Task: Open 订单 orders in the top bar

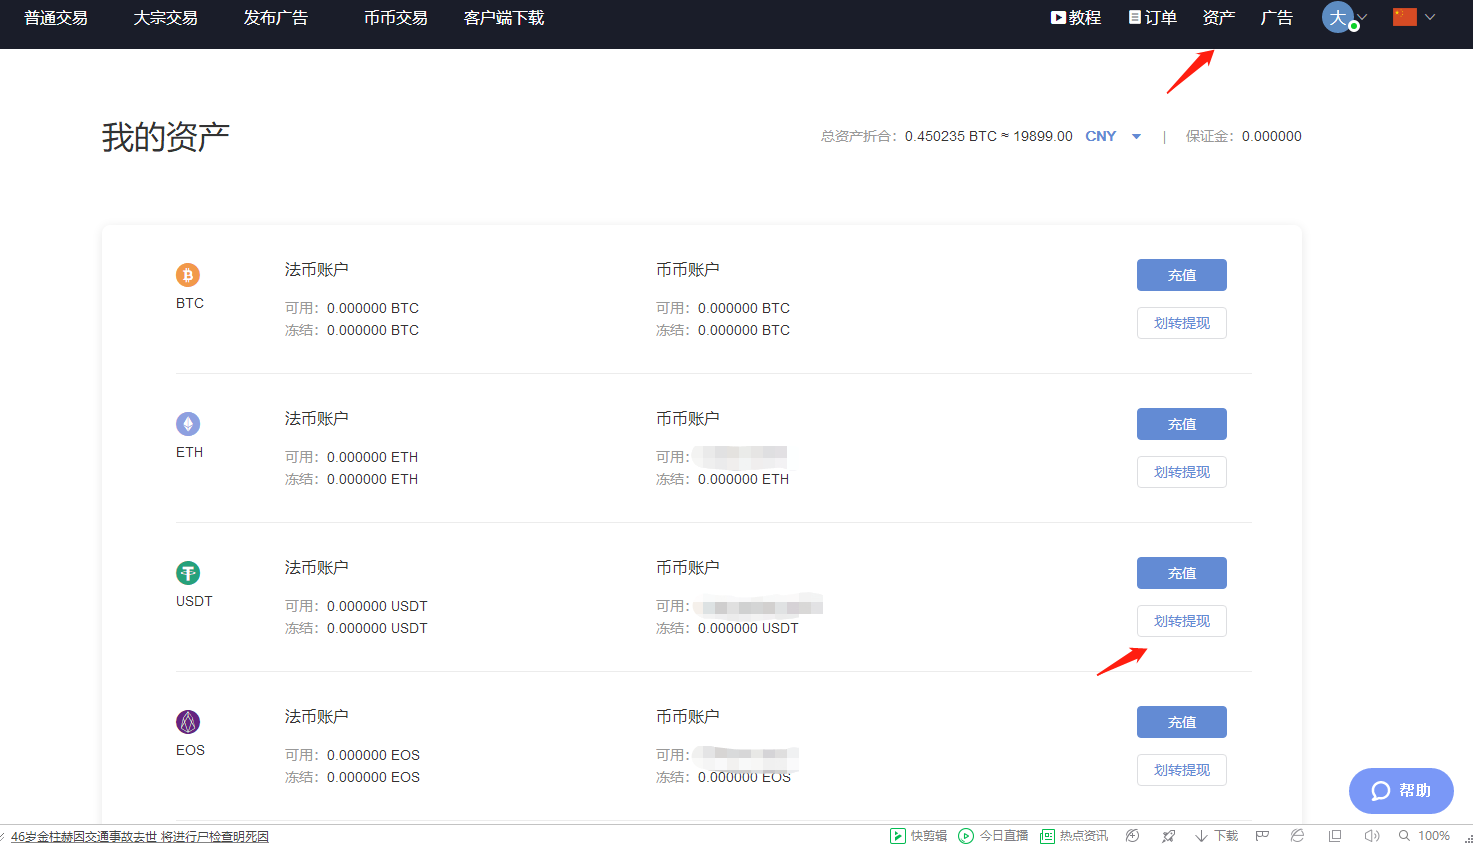Action: coord(1153,18)
